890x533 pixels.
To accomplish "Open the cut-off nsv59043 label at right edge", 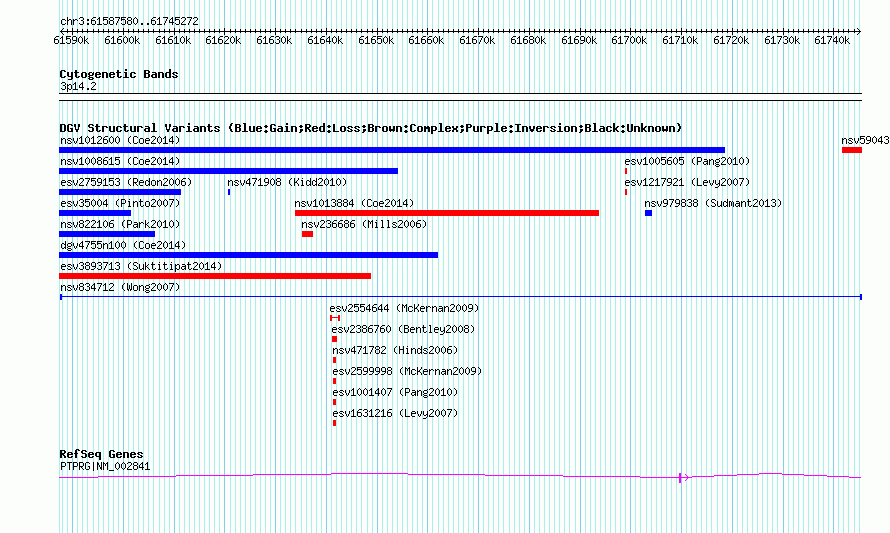I will pyautogui.click(x=865, y=140).
